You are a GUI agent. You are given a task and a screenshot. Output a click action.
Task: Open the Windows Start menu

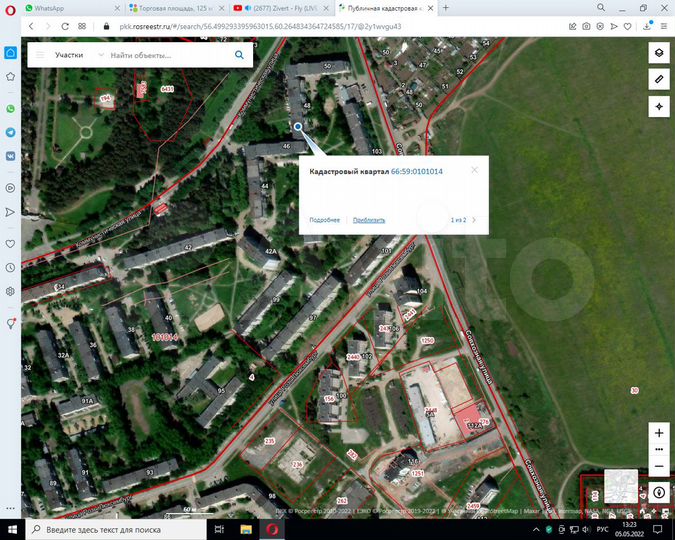tap(12, 529)
